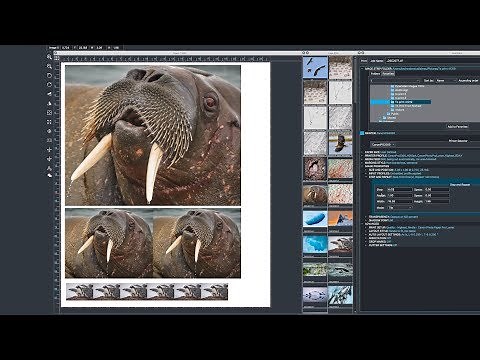This screenshot has height=360, width=480.
Task: Open the Print tab in settings panel
Action: [364, 61]
